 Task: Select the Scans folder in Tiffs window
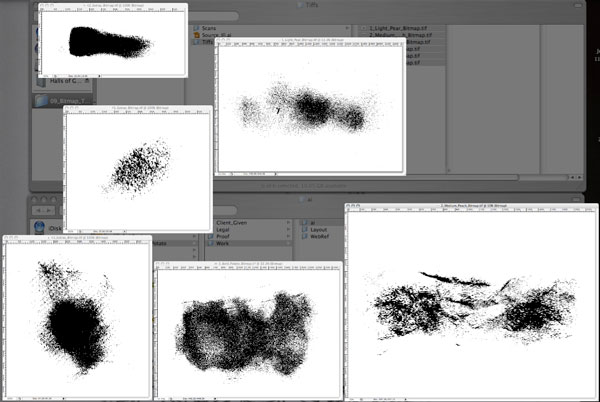[209, 28]
